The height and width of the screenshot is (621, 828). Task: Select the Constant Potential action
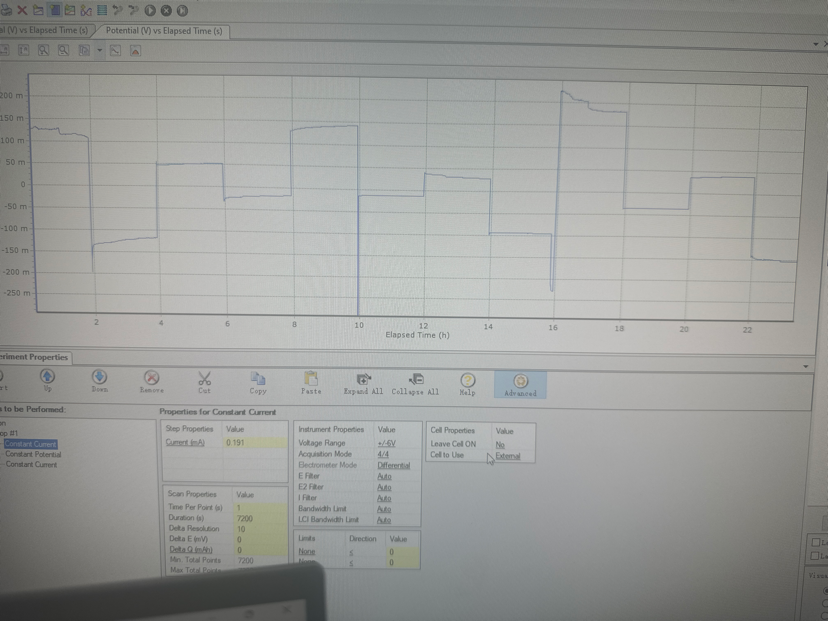[x=33, y=454]
